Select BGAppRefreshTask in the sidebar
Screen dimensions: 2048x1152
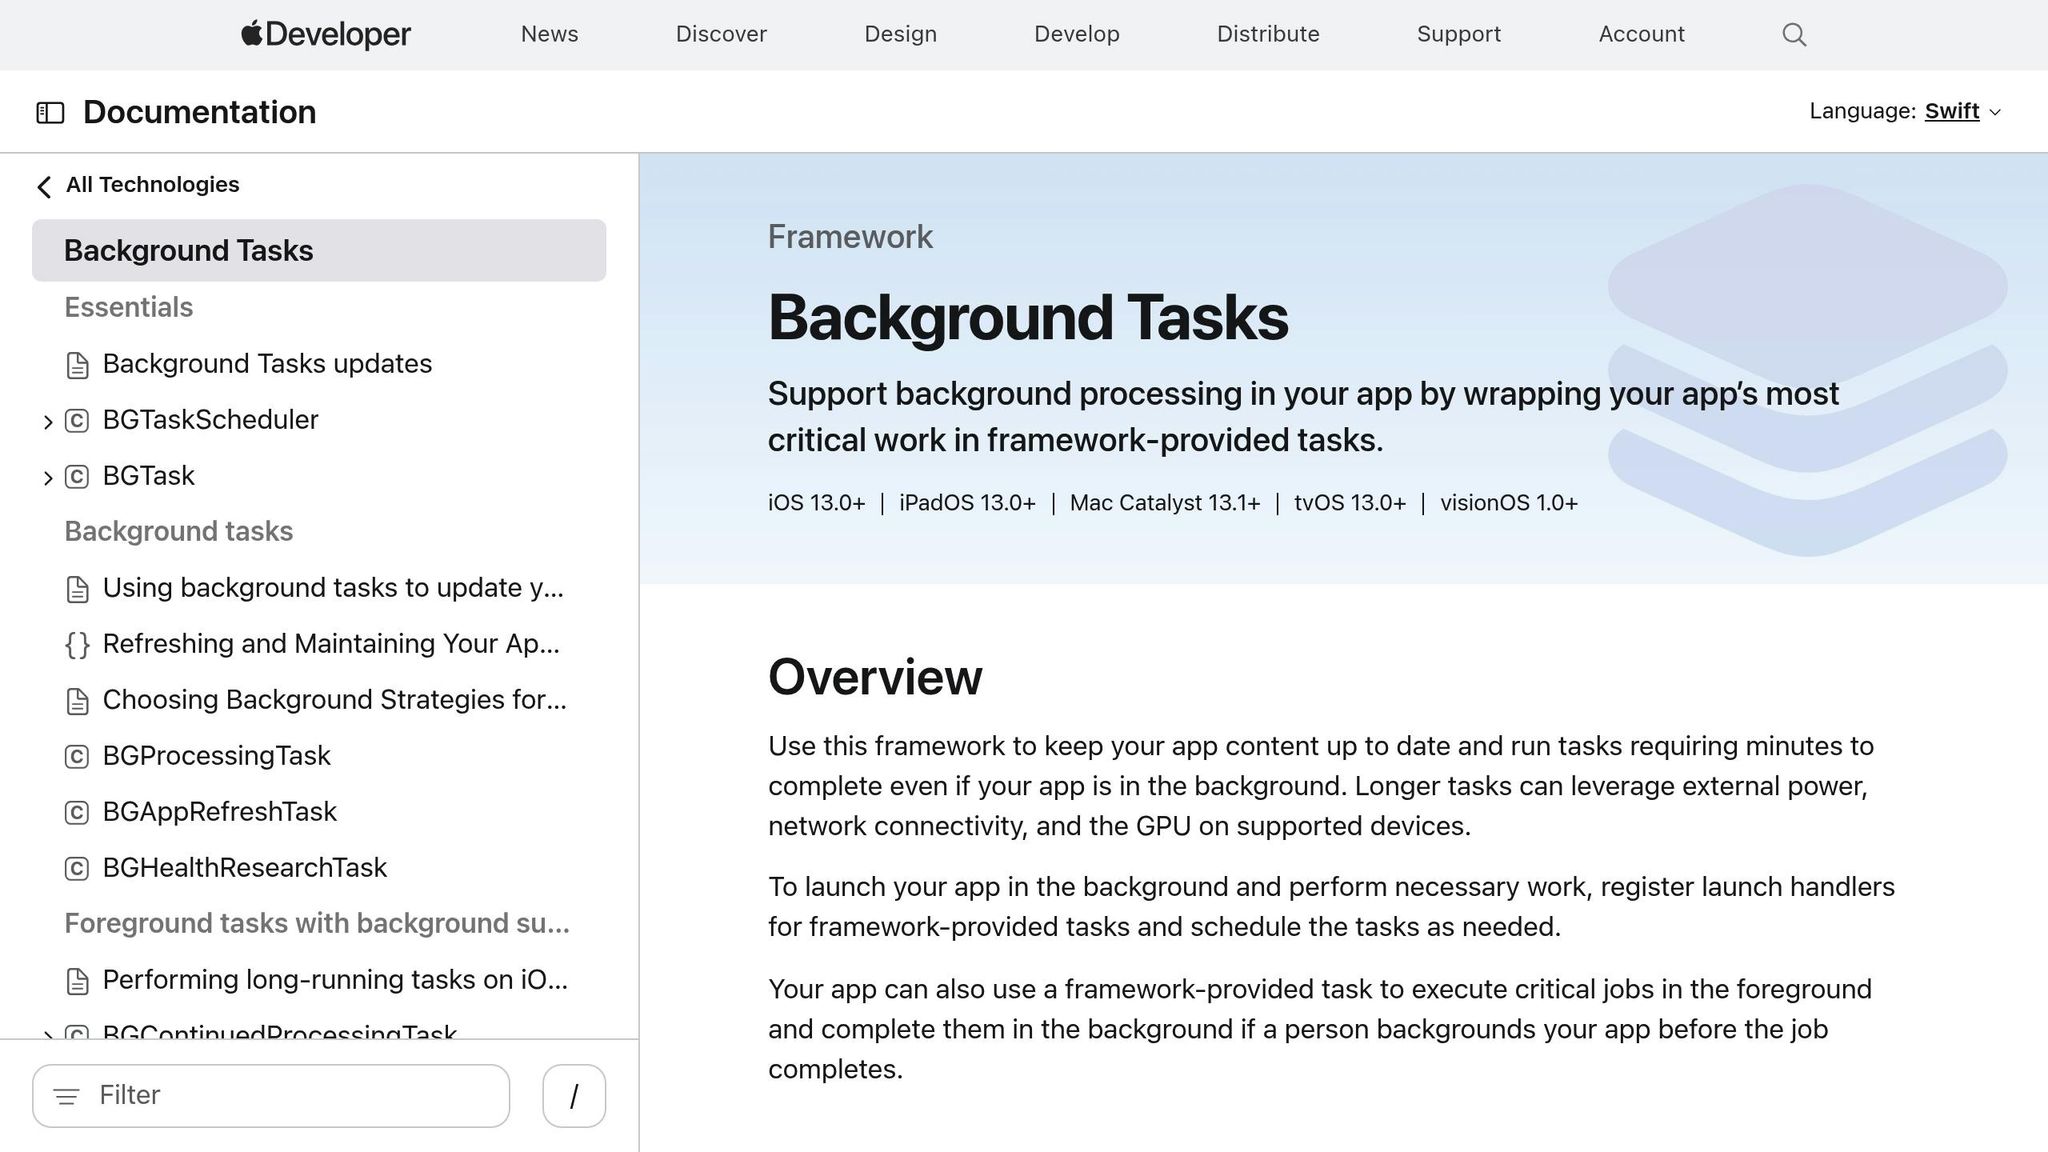click(220, 812)
